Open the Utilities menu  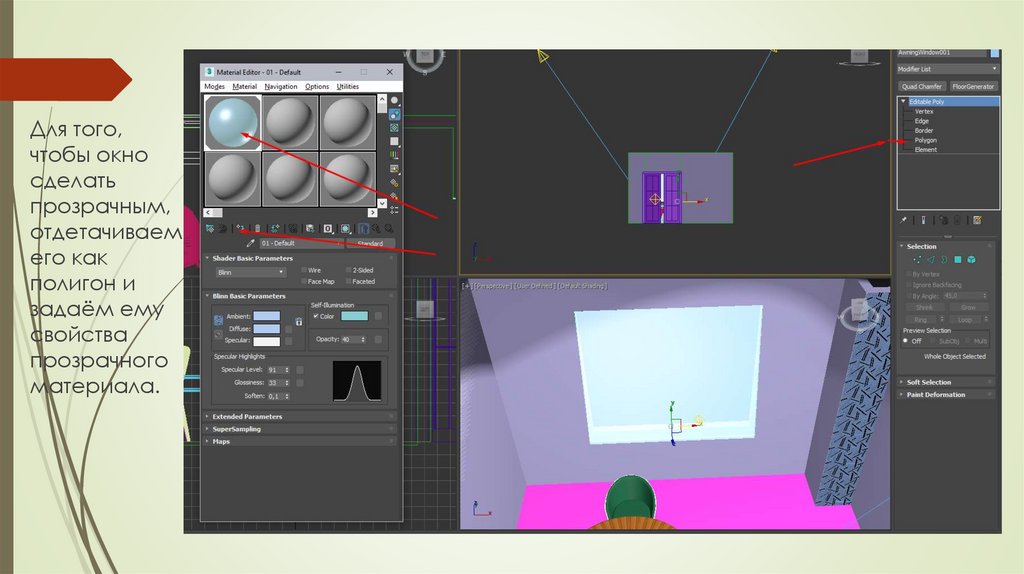tap(347, 87)
